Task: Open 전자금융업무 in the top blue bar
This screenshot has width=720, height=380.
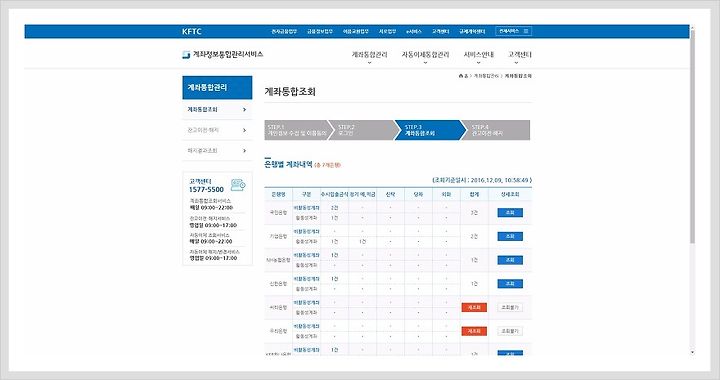Action: click(284, 32)
